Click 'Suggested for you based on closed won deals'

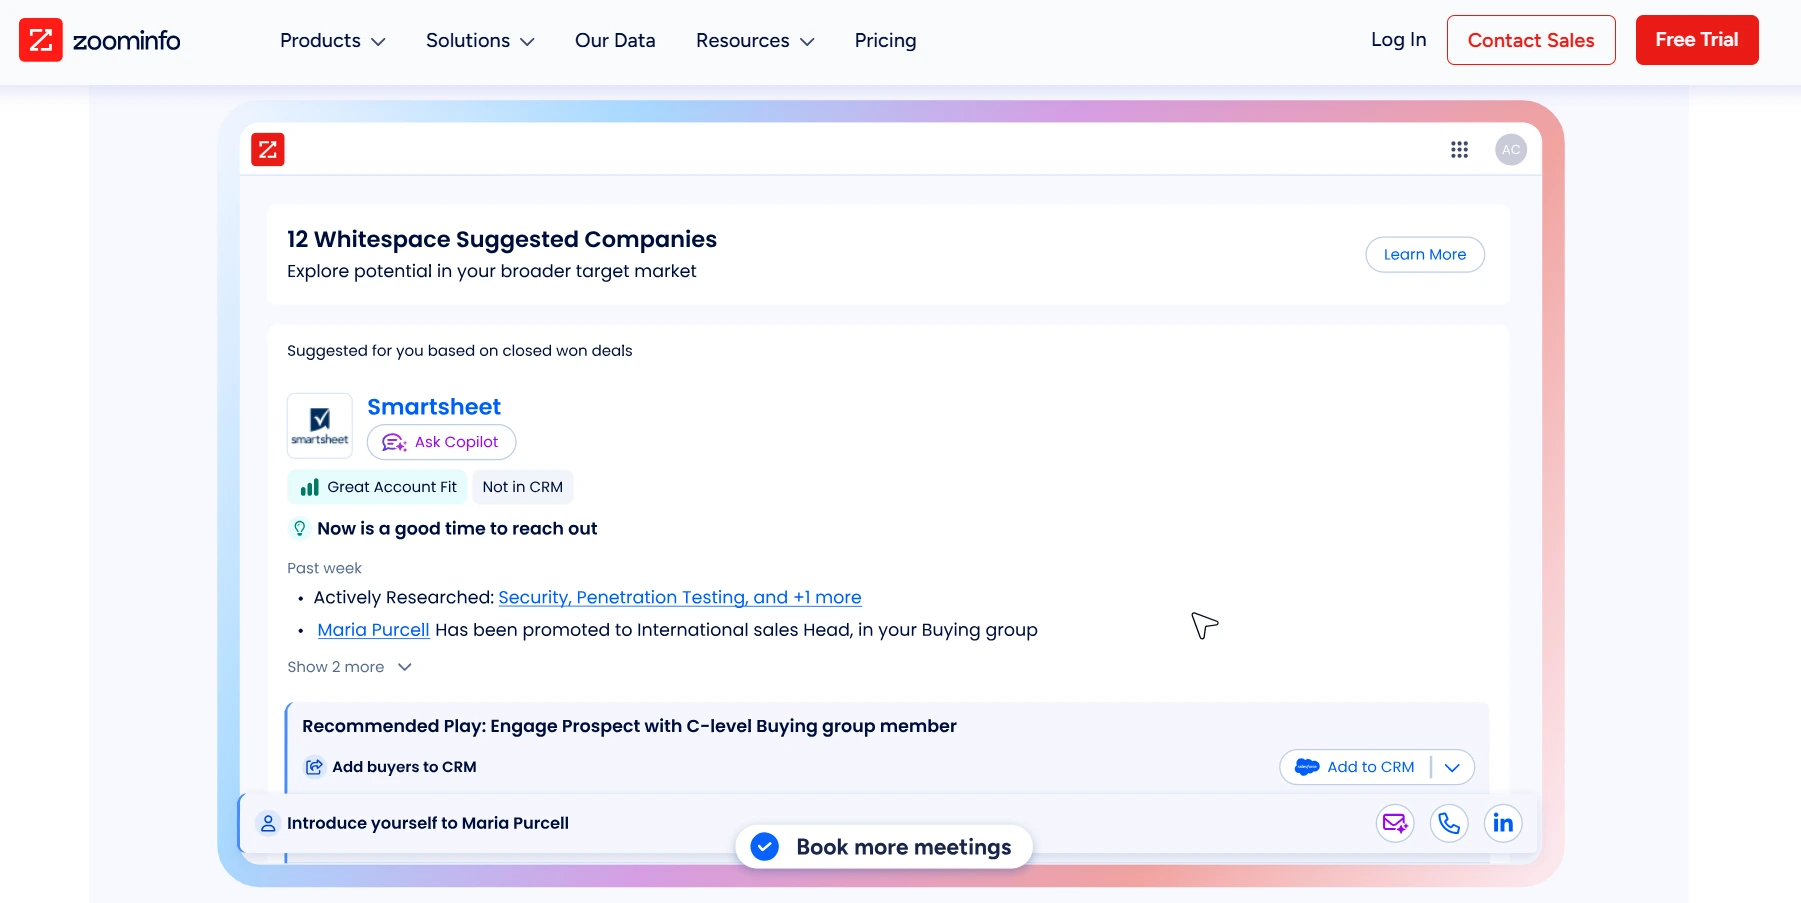[460, 351]
